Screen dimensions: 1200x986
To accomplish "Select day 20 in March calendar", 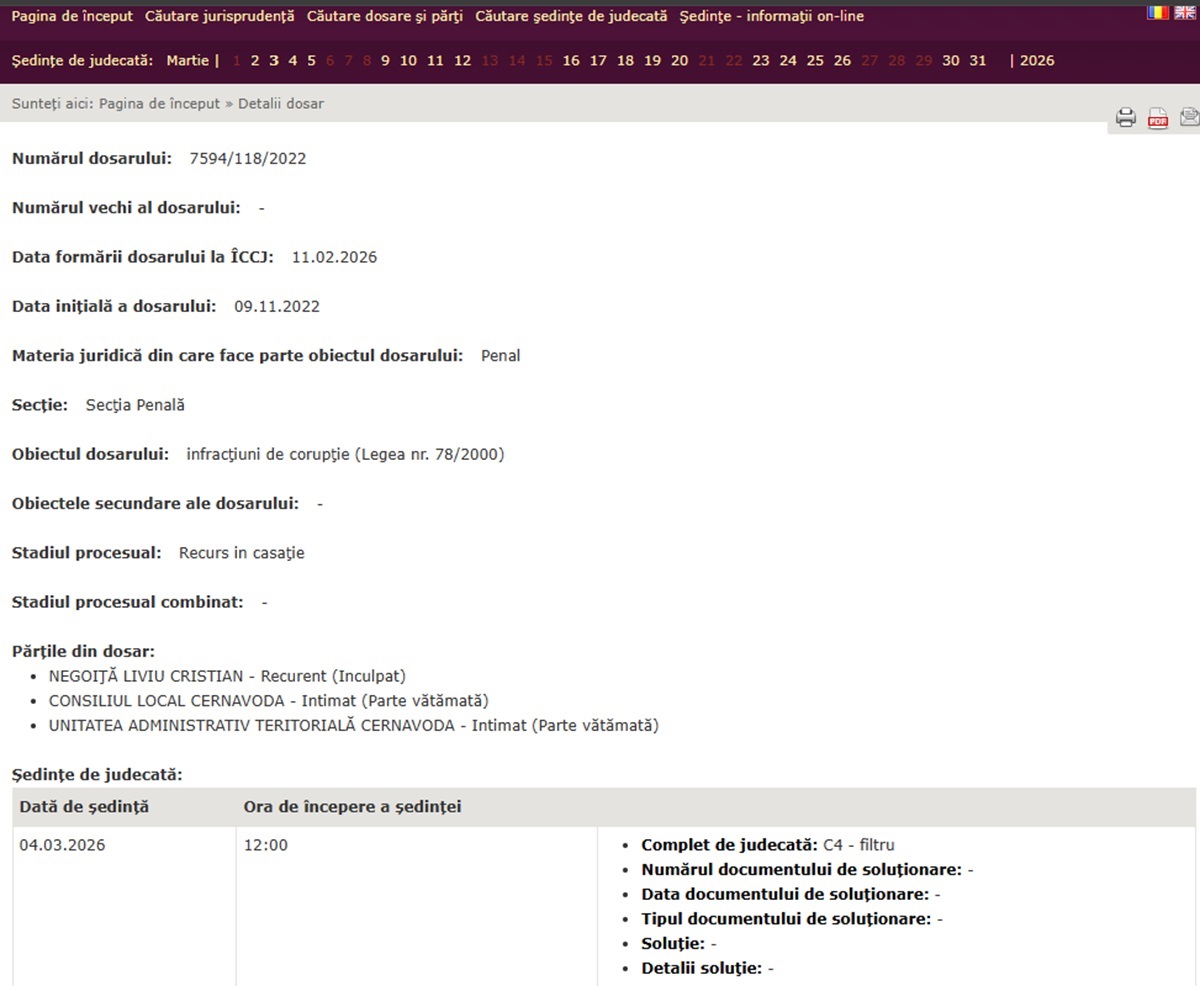I will (x=680, y=60).
